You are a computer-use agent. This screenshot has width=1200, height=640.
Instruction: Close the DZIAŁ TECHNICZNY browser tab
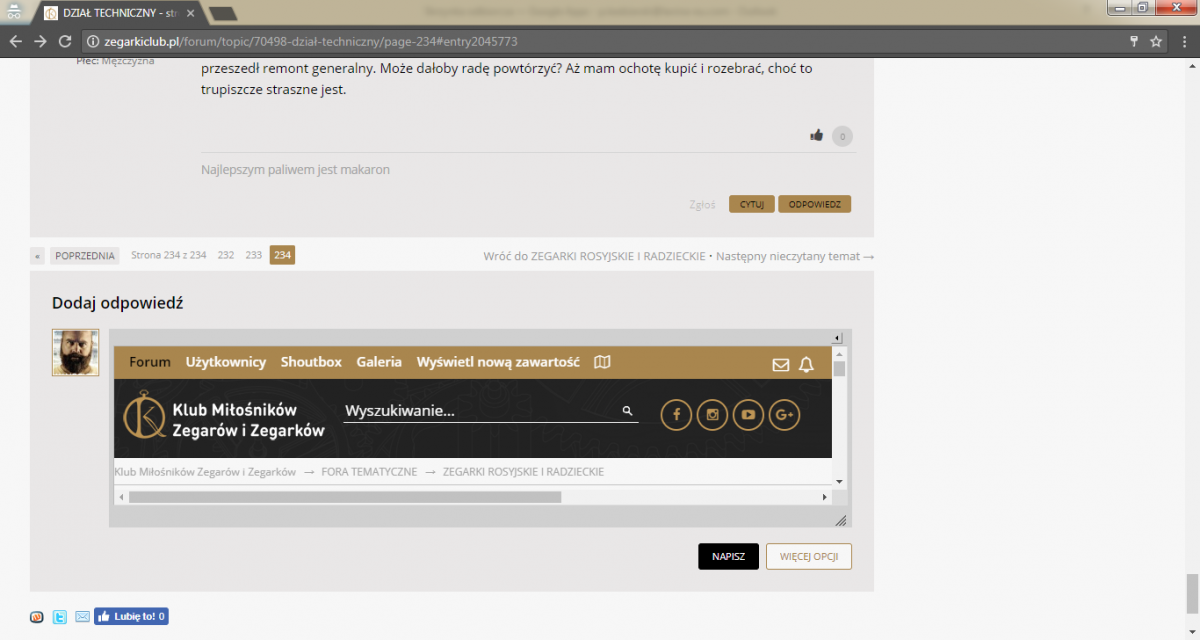190,13
